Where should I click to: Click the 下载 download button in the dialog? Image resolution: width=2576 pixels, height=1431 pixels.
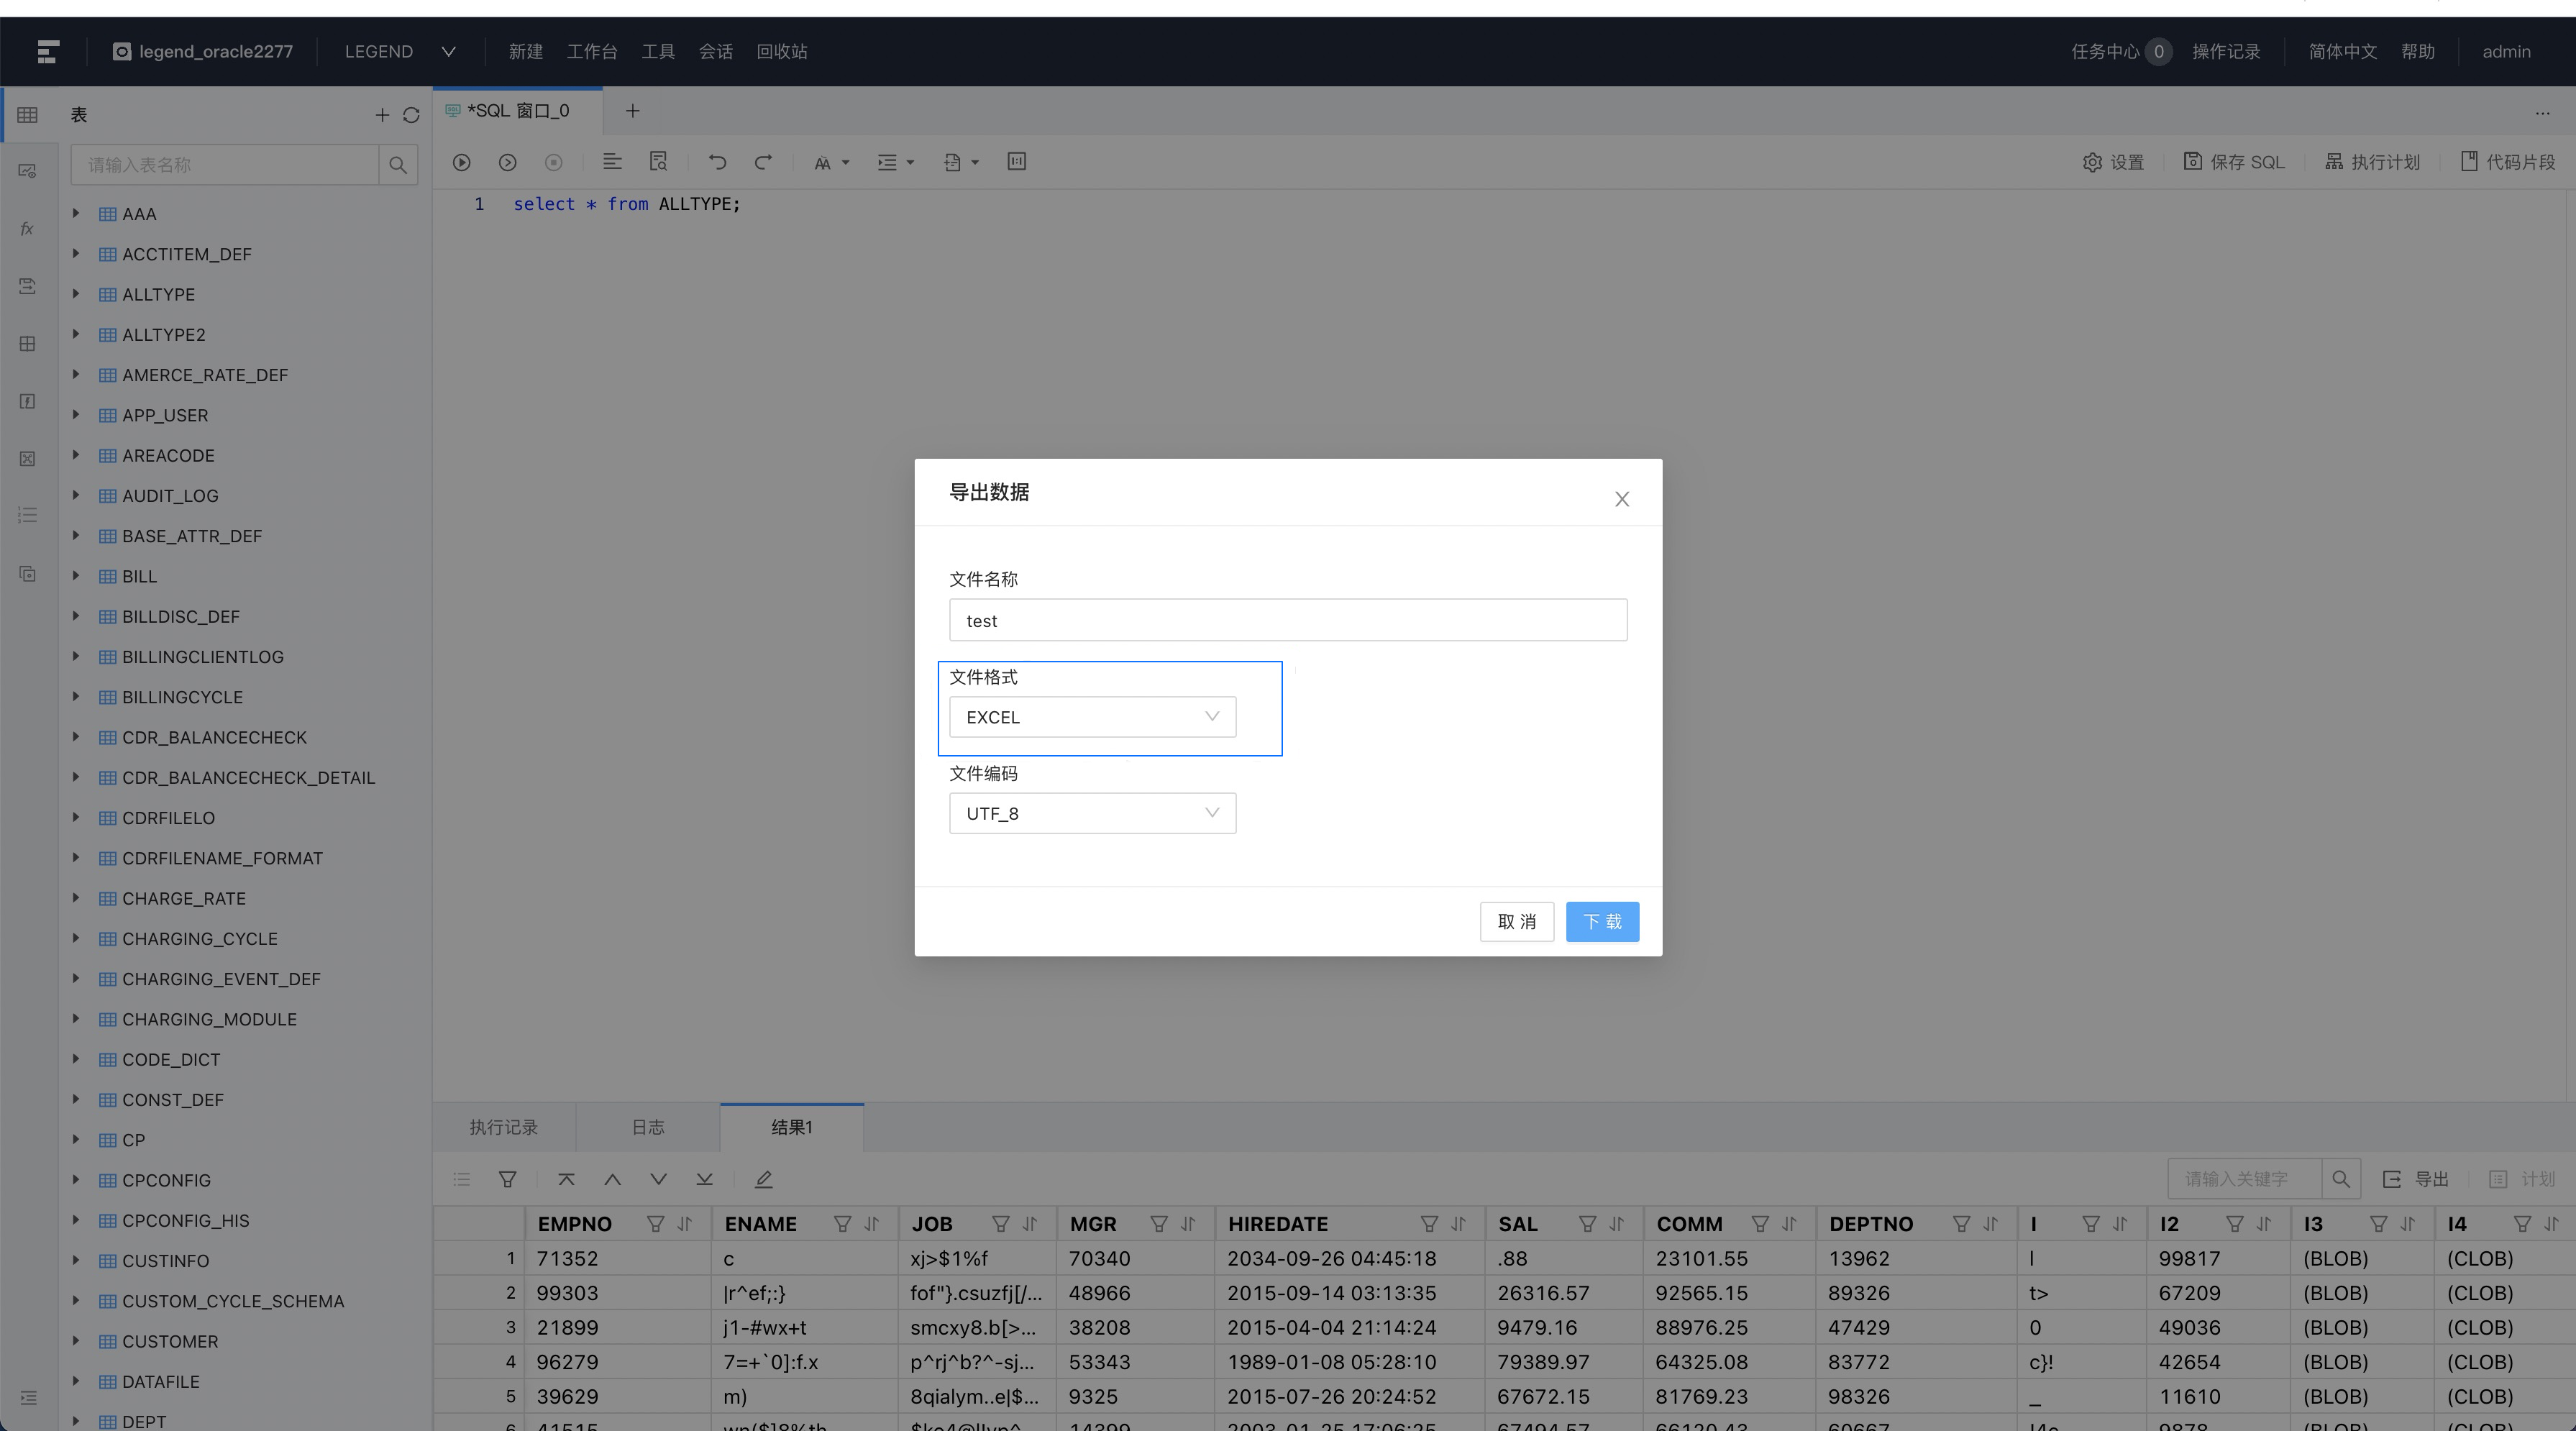point(1602,921)
